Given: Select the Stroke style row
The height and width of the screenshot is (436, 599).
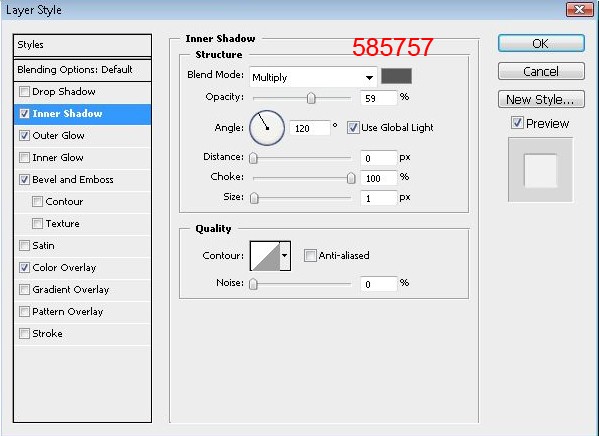Looking at the screenshot, I should [82, 334].
